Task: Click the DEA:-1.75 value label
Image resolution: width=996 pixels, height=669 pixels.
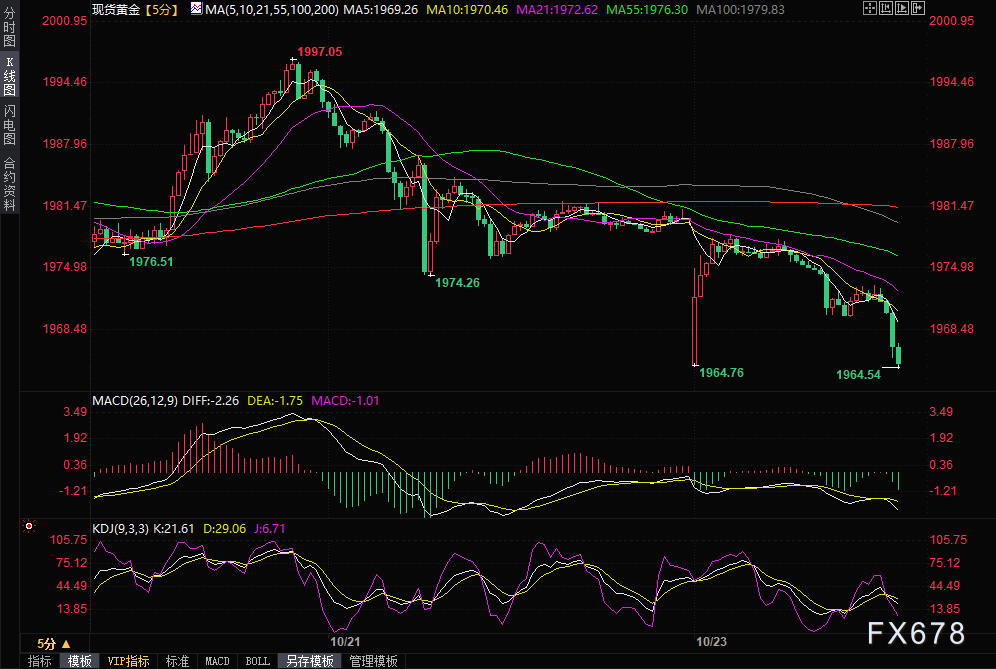Action: [275, 401]
